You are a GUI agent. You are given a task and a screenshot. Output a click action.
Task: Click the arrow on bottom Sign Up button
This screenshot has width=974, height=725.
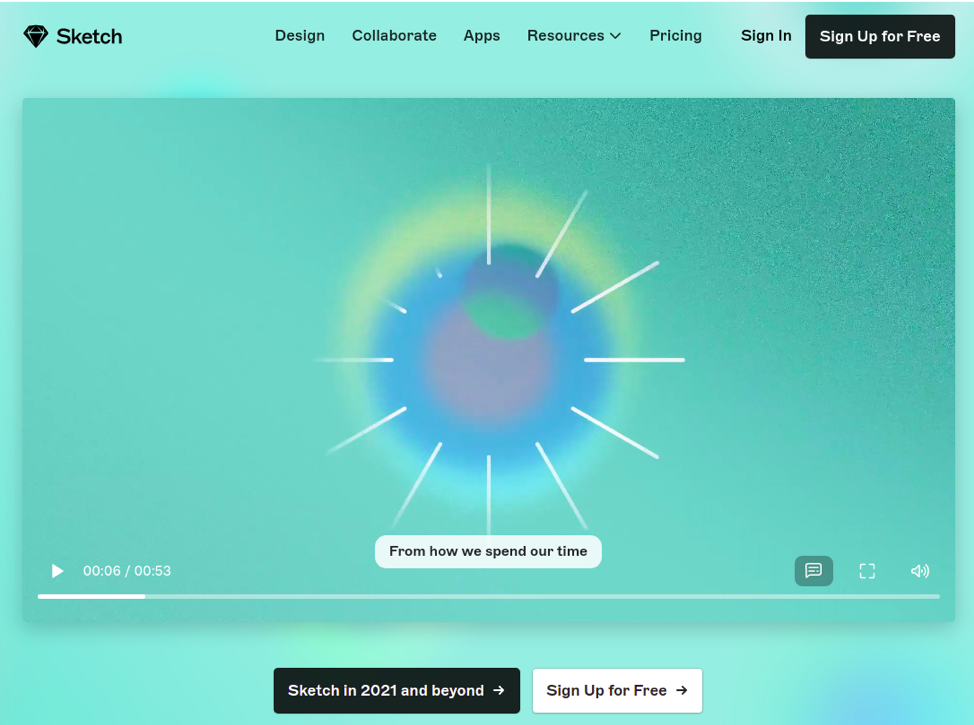[682, 691]
